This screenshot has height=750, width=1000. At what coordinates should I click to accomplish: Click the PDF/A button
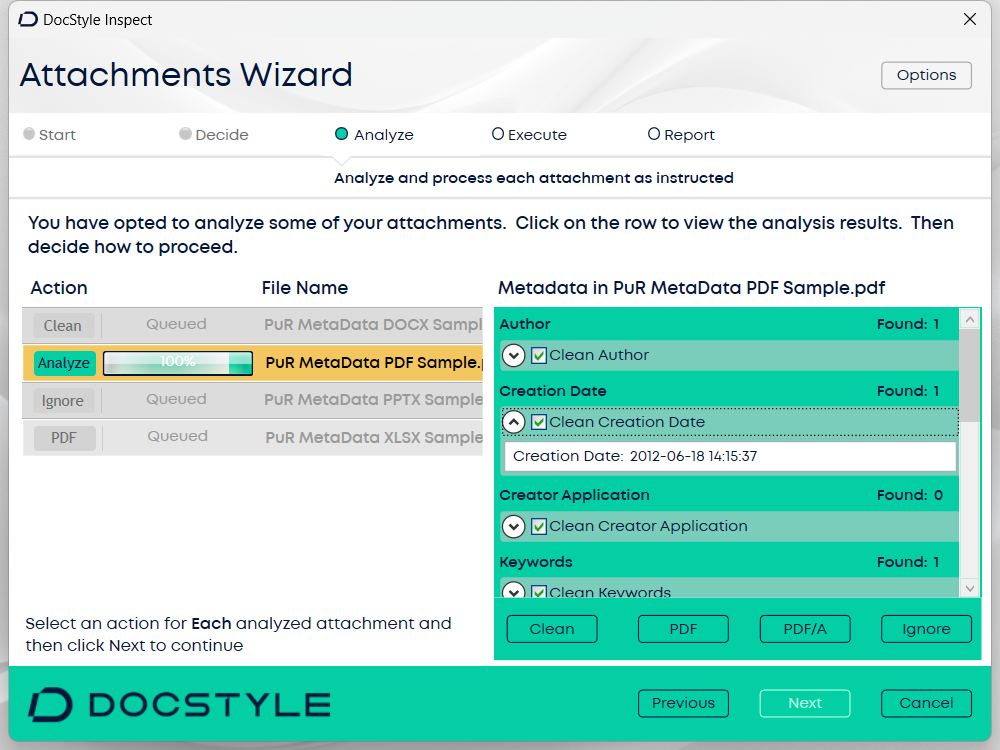coord(805,629)
